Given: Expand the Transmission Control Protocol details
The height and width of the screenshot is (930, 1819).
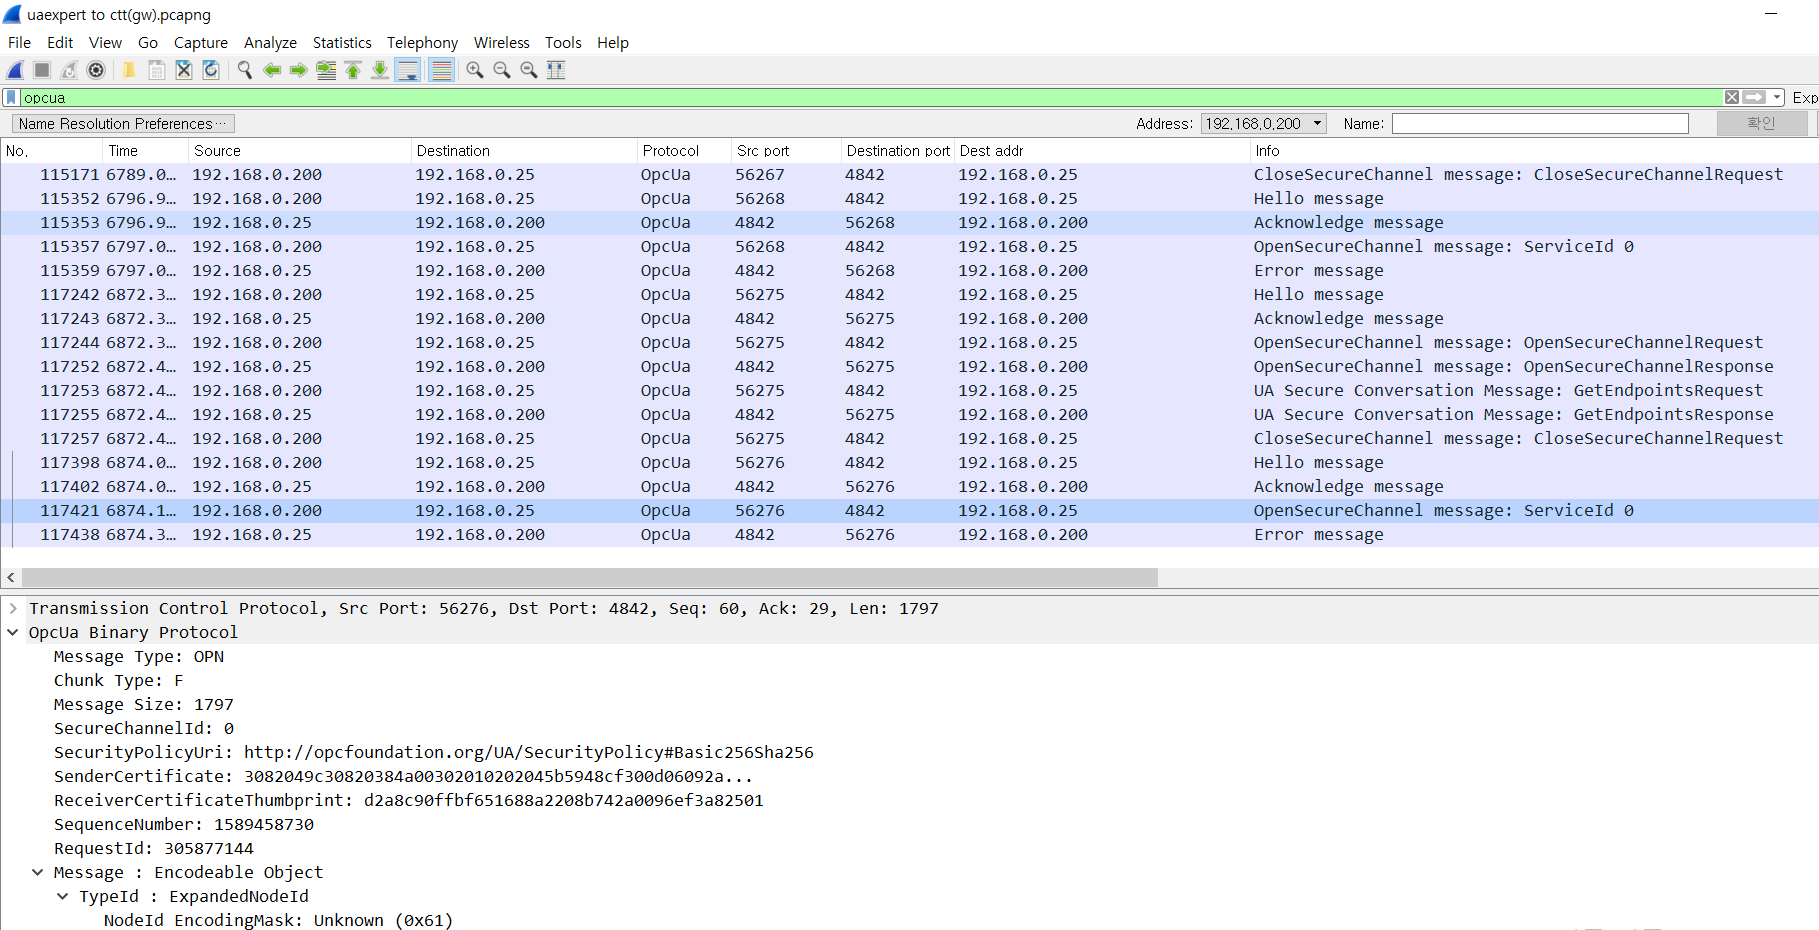Looking at the screenshot, I should 13,608.
